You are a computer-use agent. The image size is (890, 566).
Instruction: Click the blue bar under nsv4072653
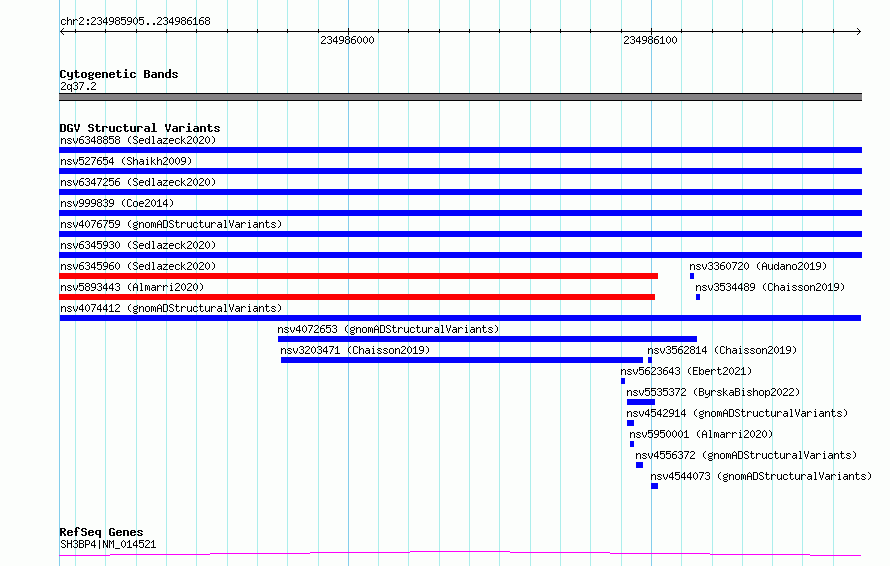[487, 339]
